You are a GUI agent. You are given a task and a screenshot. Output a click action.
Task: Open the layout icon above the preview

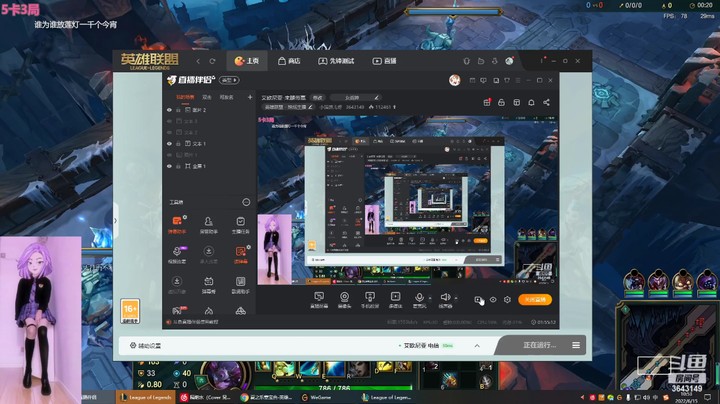point(517,102)
